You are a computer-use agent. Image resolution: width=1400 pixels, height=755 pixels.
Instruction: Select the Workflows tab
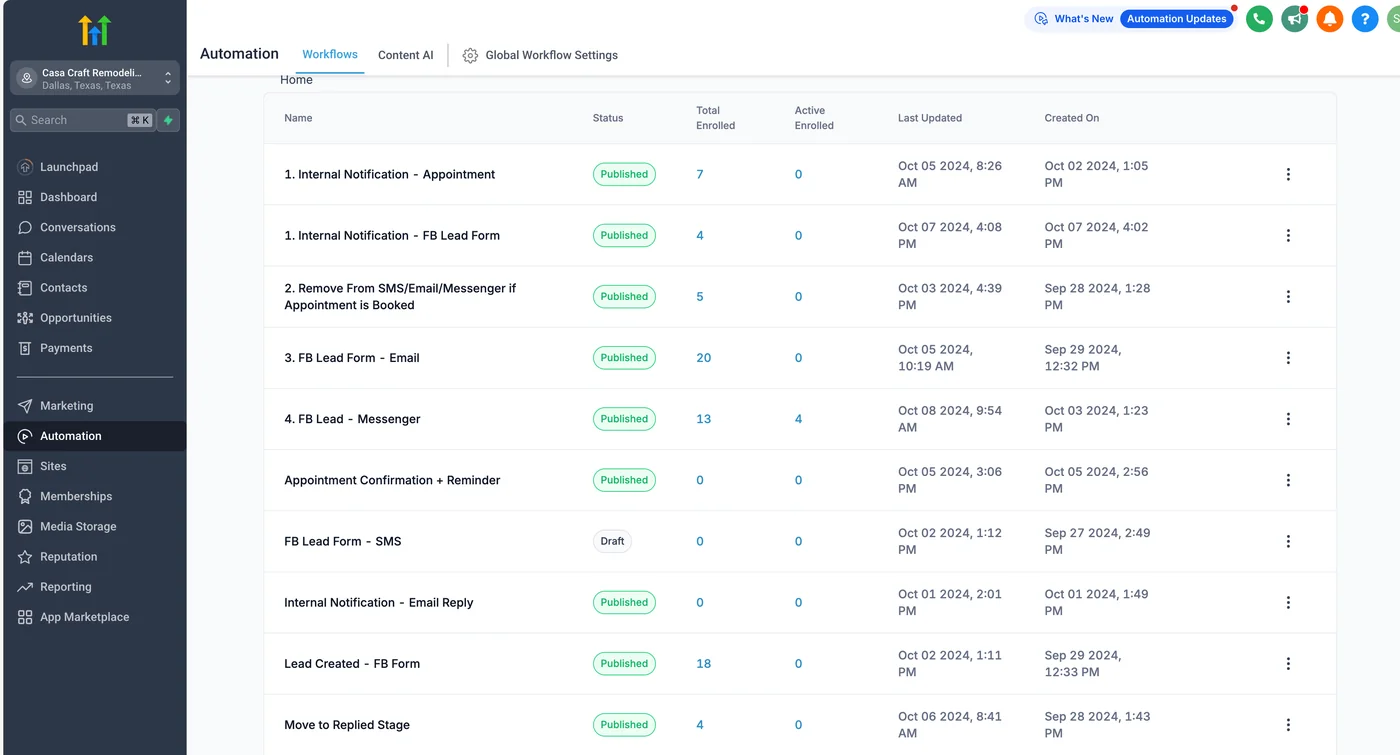point(329,55)
